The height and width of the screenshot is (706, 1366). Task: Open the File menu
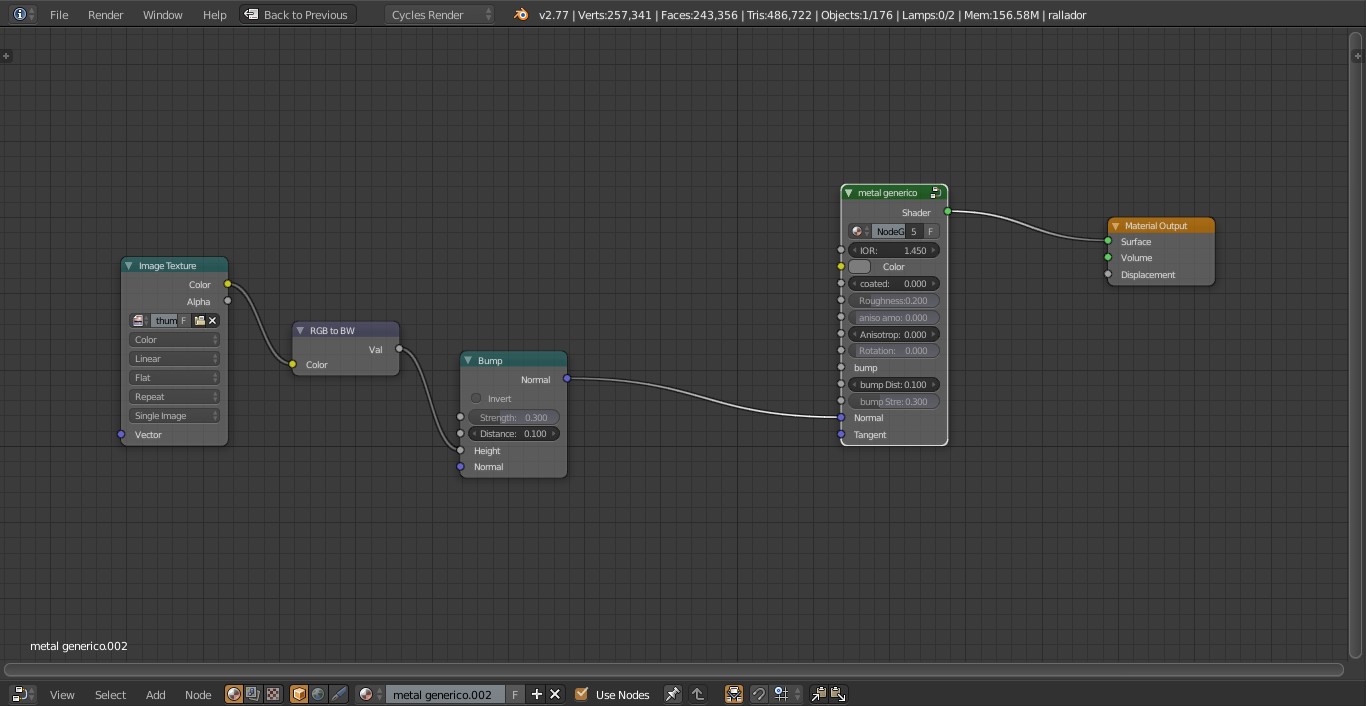click(x=59, y=15)
